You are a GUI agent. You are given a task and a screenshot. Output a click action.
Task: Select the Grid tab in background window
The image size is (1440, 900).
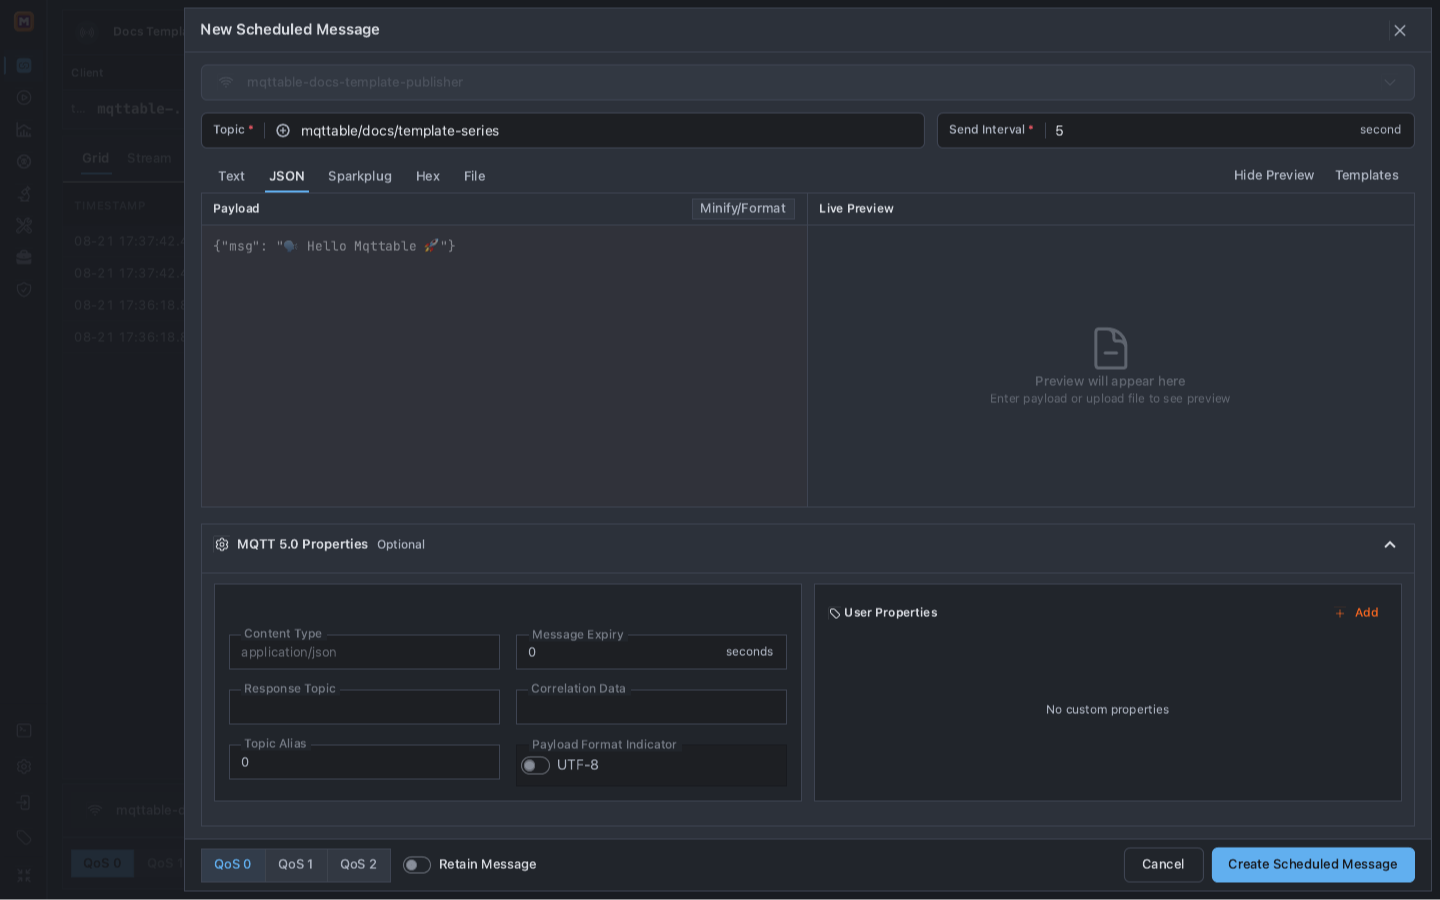(x=96, y=158)
